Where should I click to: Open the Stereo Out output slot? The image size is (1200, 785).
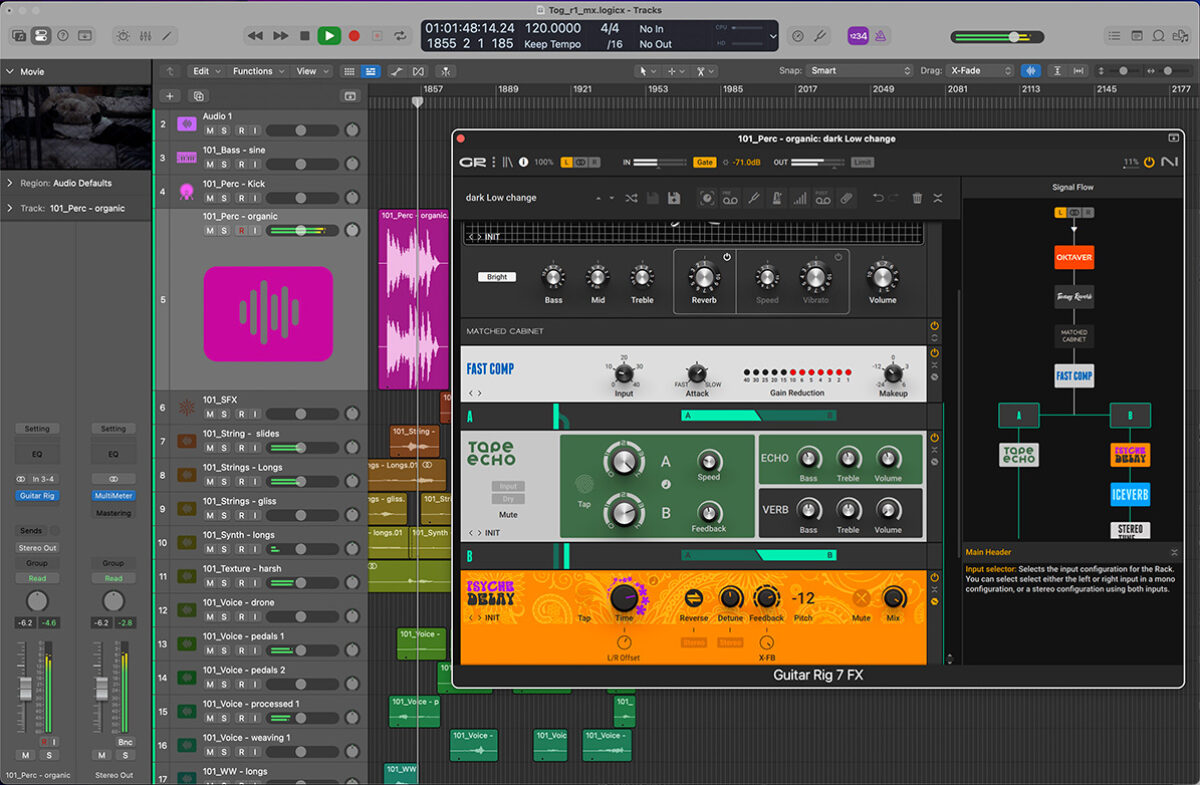click(x=37, y=548)
